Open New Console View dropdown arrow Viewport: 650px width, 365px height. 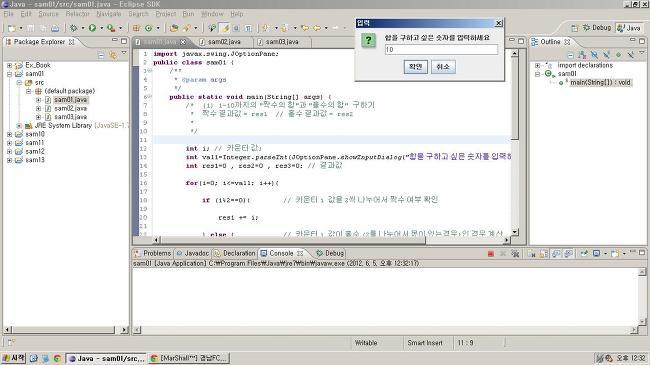[624, 253]
